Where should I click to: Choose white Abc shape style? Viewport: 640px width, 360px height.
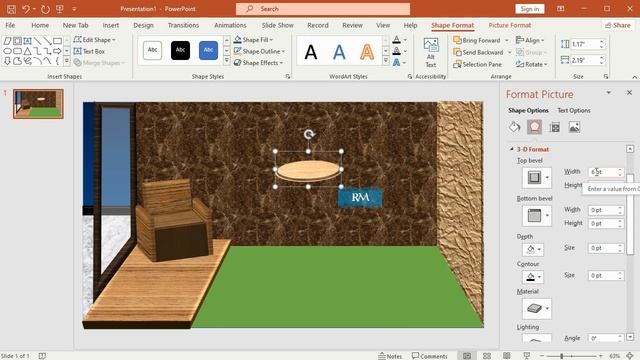tap(152, 50)
